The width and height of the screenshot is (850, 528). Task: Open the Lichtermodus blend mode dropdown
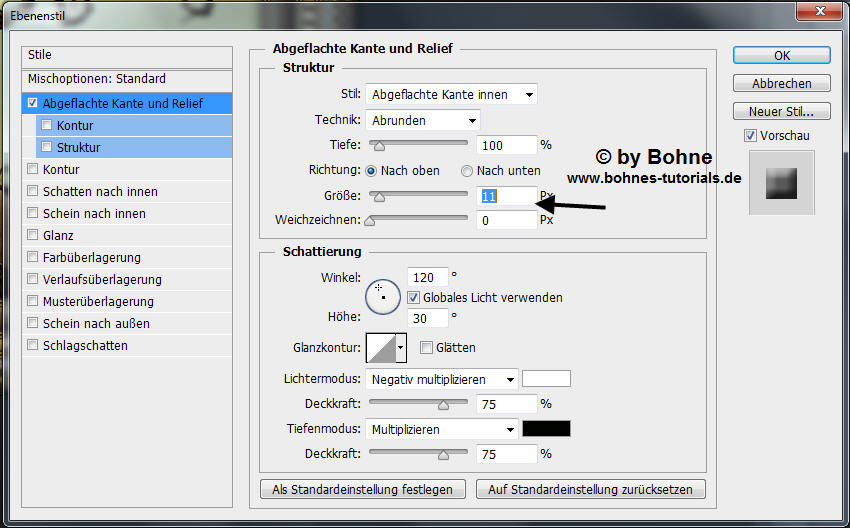pyautogui.click(x=441, y=379)
